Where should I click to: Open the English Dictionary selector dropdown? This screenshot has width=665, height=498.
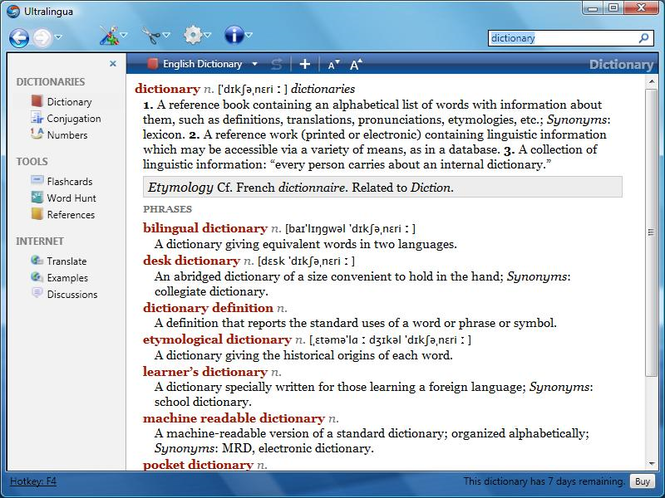[254, 64]
